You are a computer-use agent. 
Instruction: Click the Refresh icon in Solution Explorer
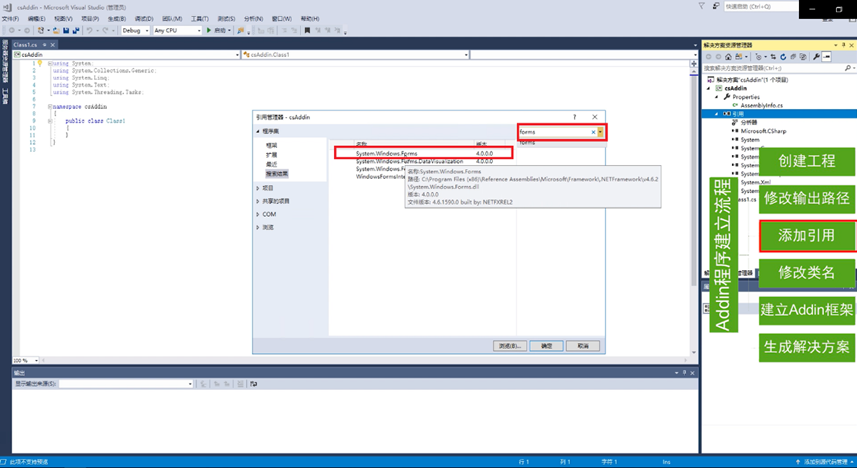point(783,56)
